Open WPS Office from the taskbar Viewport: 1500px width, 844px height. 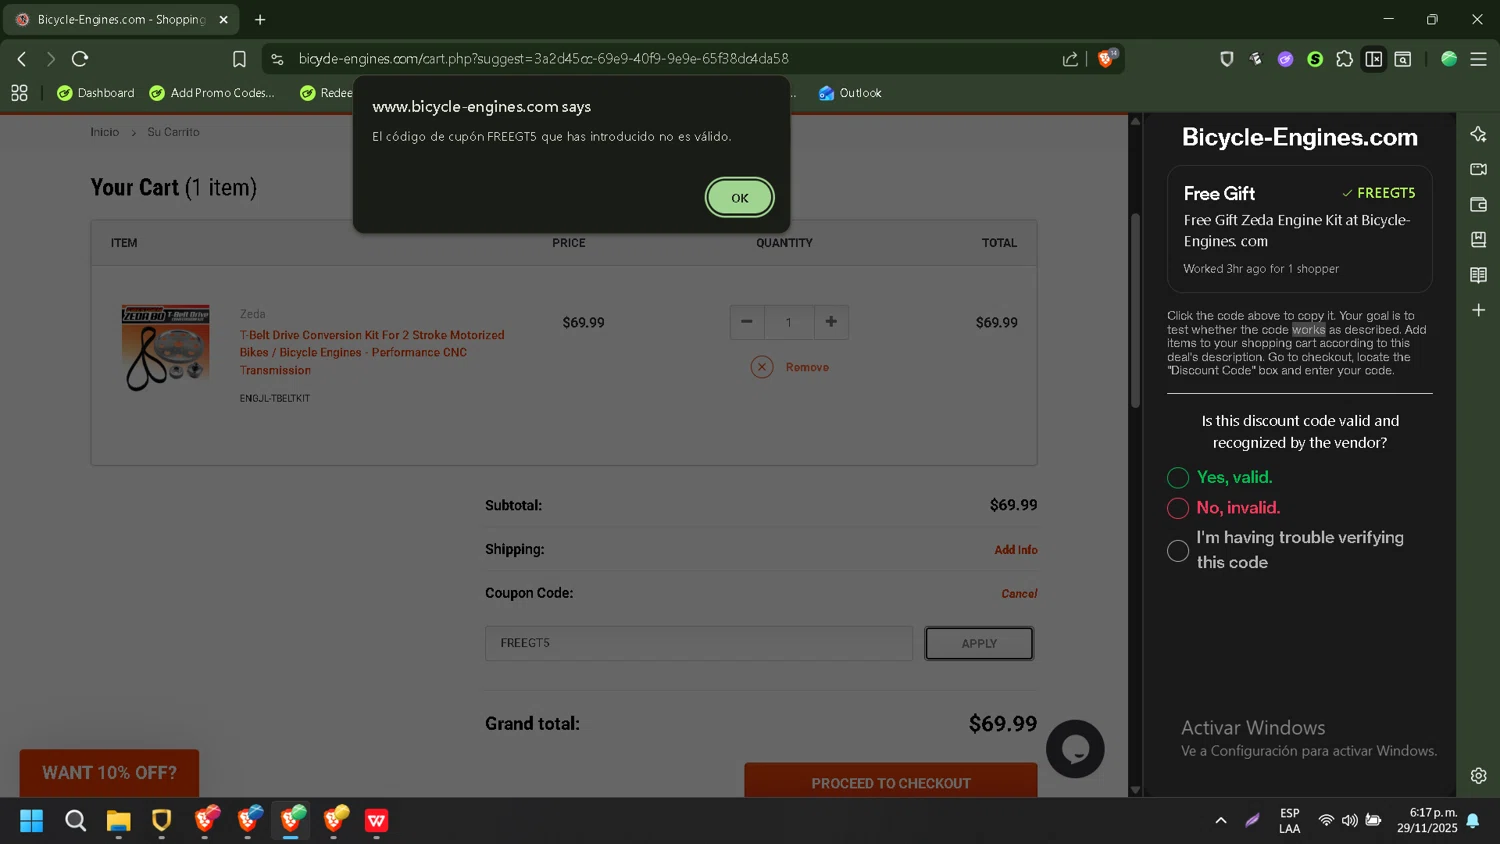(376, 821)
